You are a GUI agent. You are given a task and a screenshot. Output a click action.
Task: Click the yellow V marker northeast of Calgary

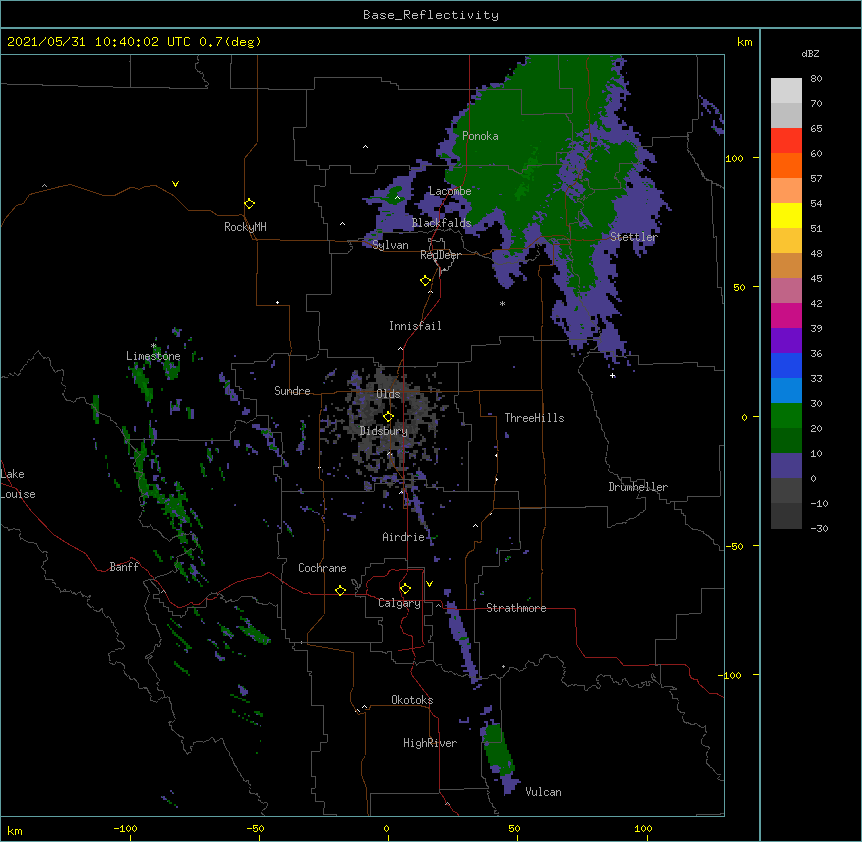pos(429,584)
